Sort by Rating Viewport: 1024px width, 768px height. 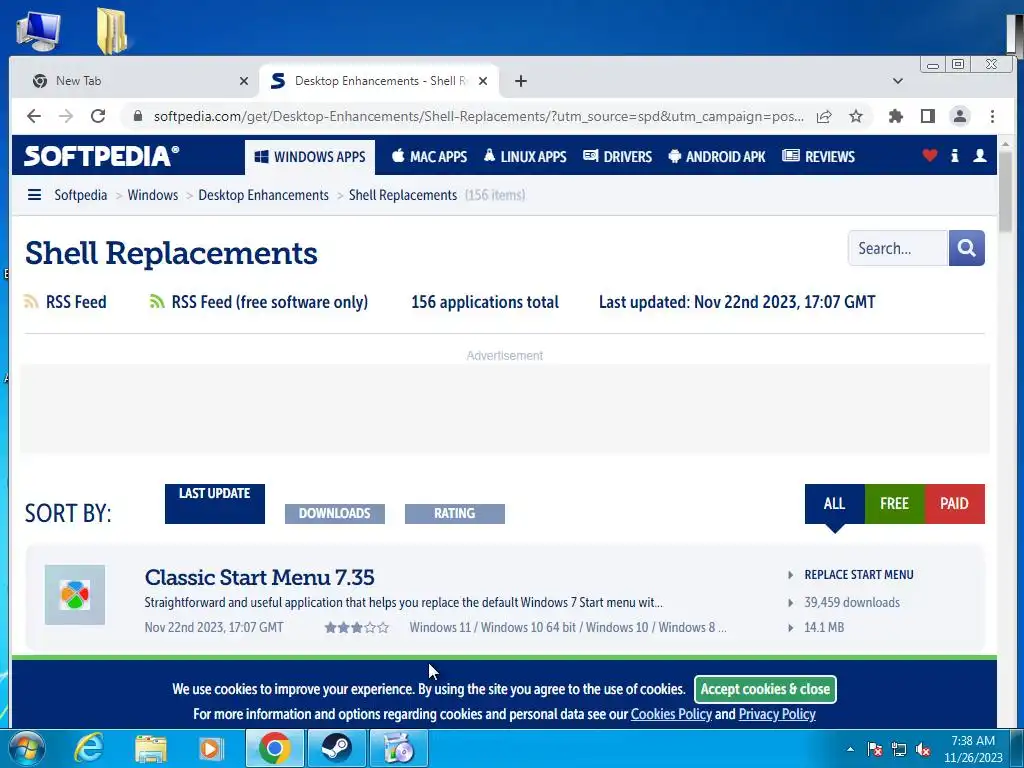point(455,513)
